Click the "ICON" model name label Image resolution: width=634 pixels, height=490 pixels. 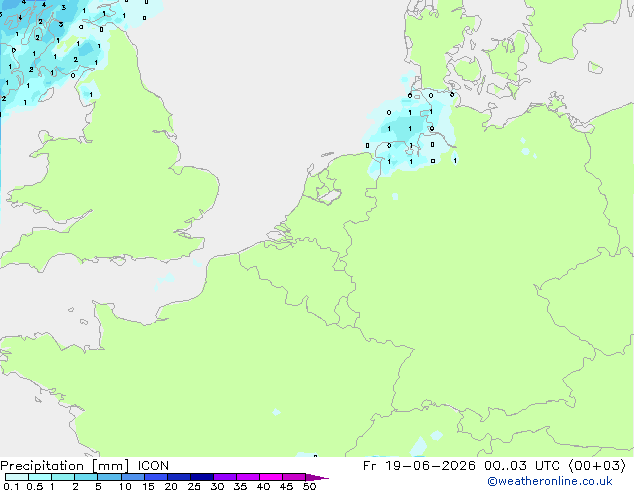(x=153, y=466)
